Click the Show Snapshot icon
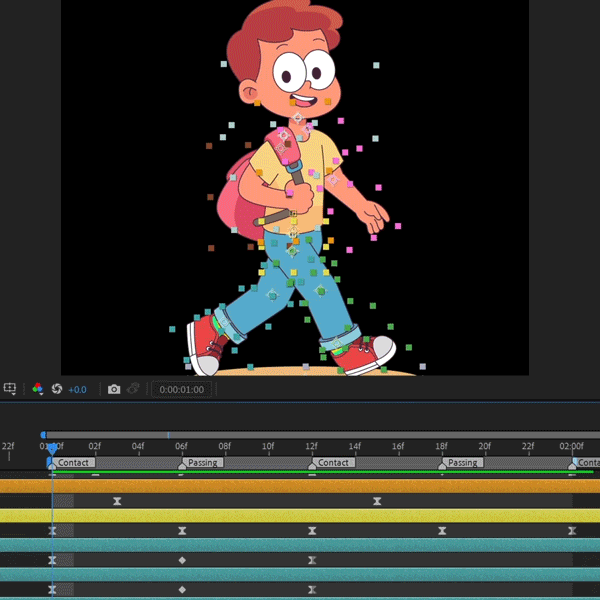The image size is (600, 600). 133,389
